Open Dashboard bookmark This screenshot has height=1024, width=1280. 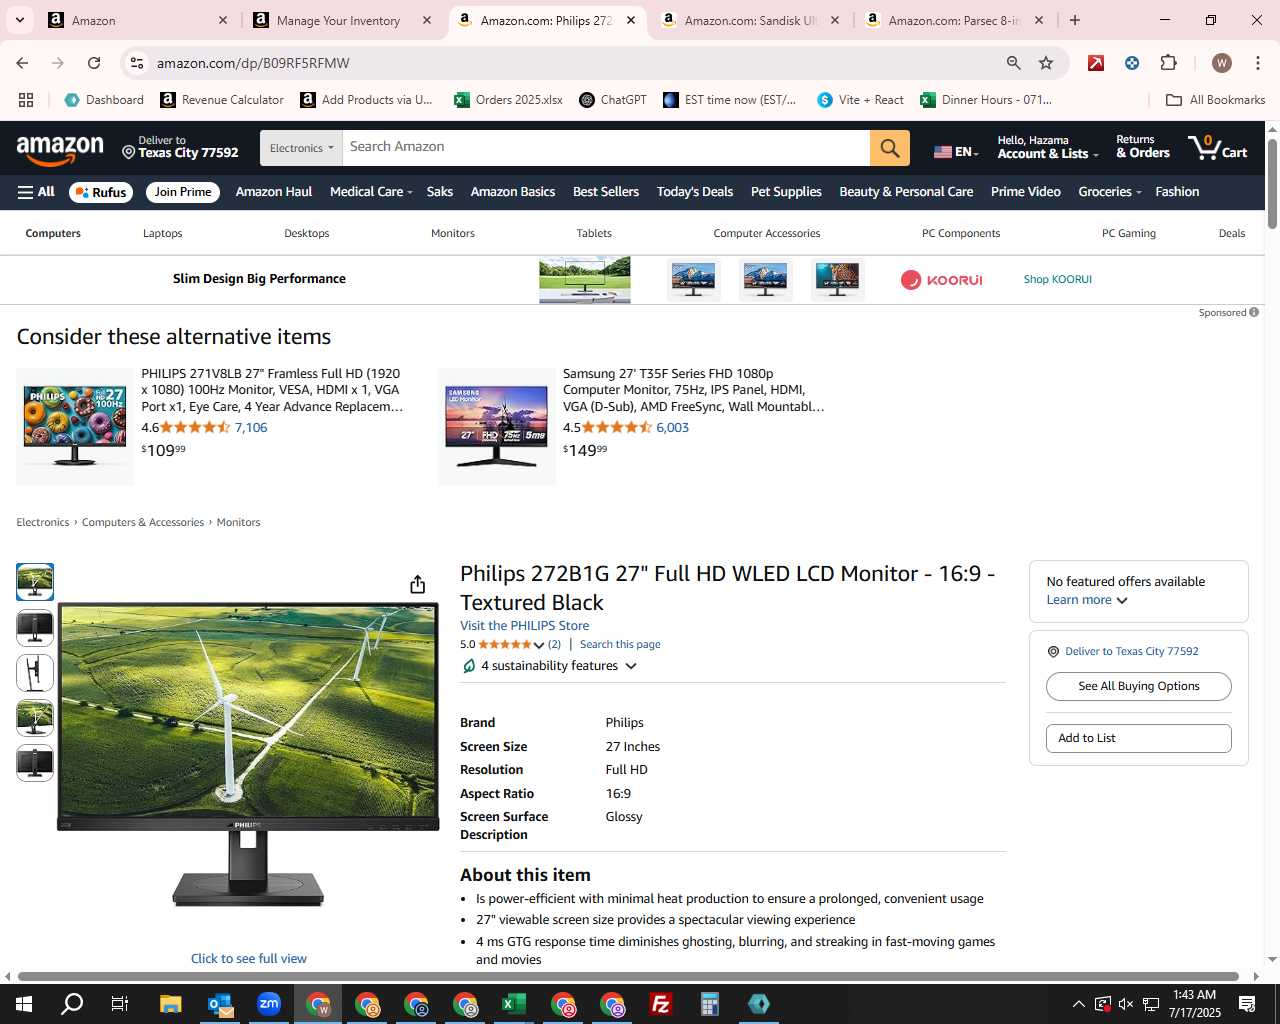(104, 100)
